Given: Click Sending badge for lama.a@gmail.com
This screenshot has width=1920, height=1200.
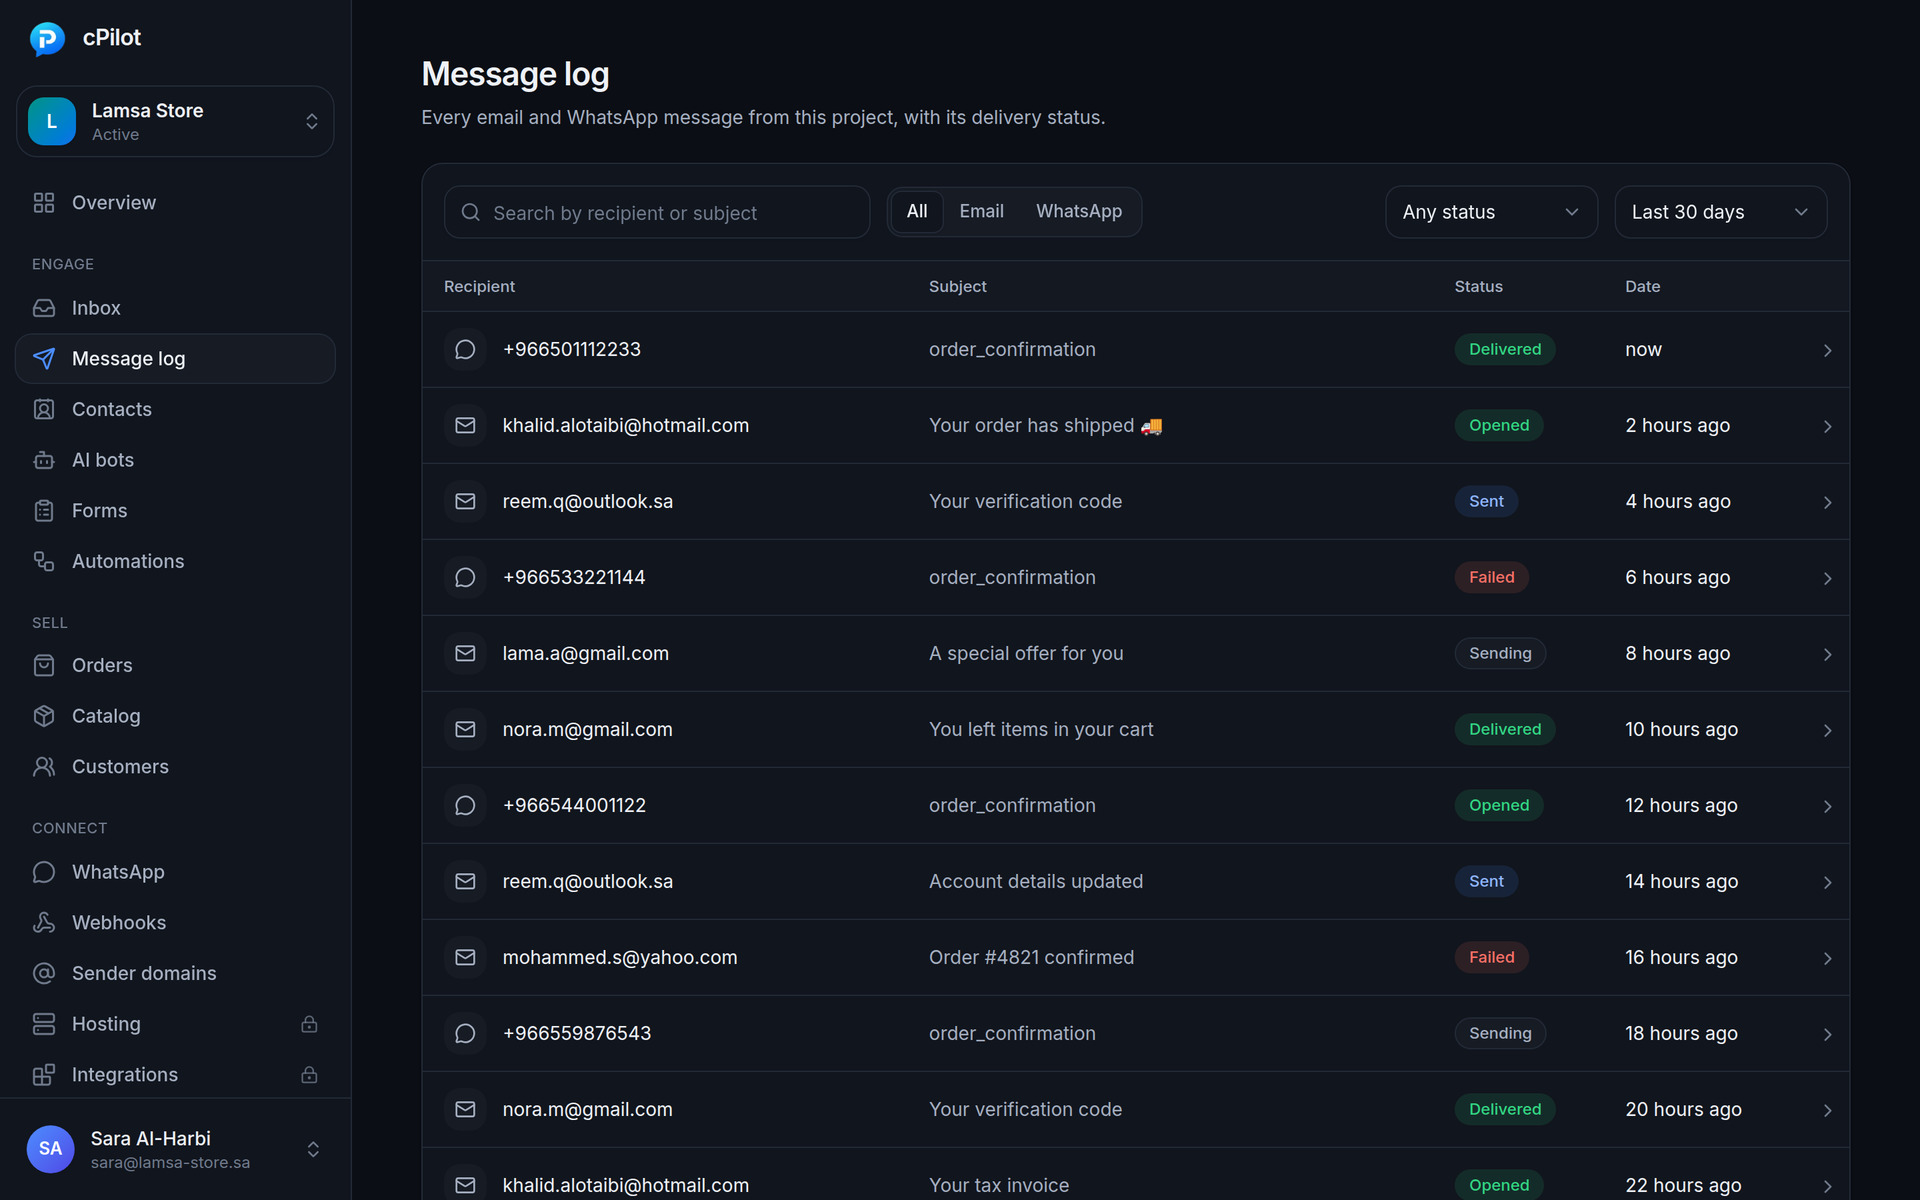Looking at the screenshot, I should tap(1500, 653).
